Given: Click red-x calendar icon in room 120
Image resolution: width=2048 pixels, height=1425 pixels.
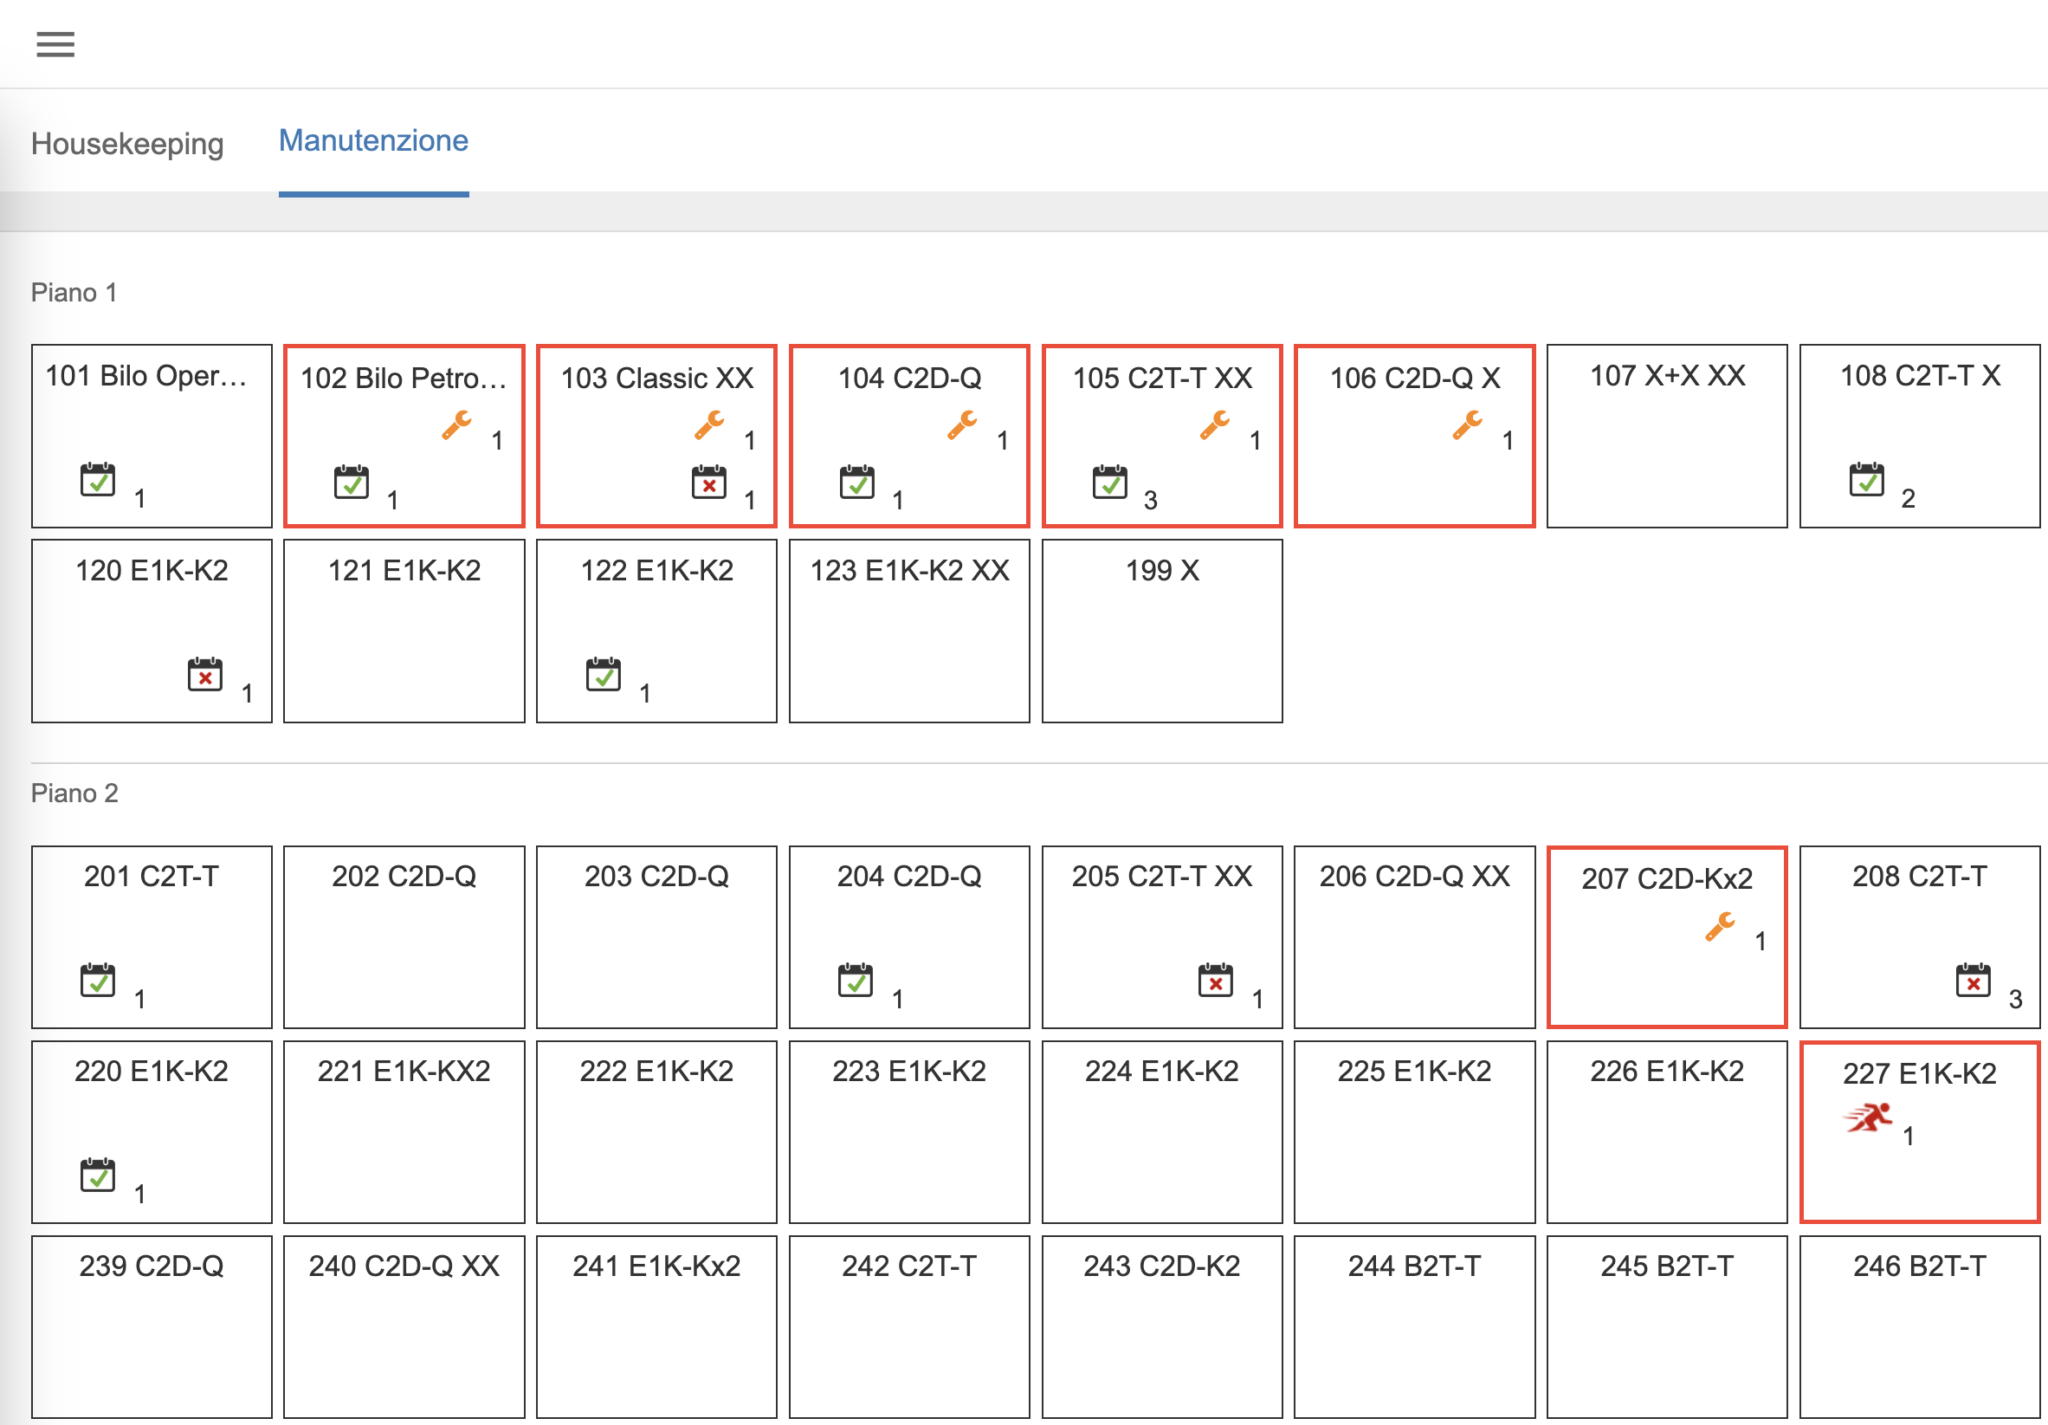Looking at the screenshot, I should [x=205, y=674].
